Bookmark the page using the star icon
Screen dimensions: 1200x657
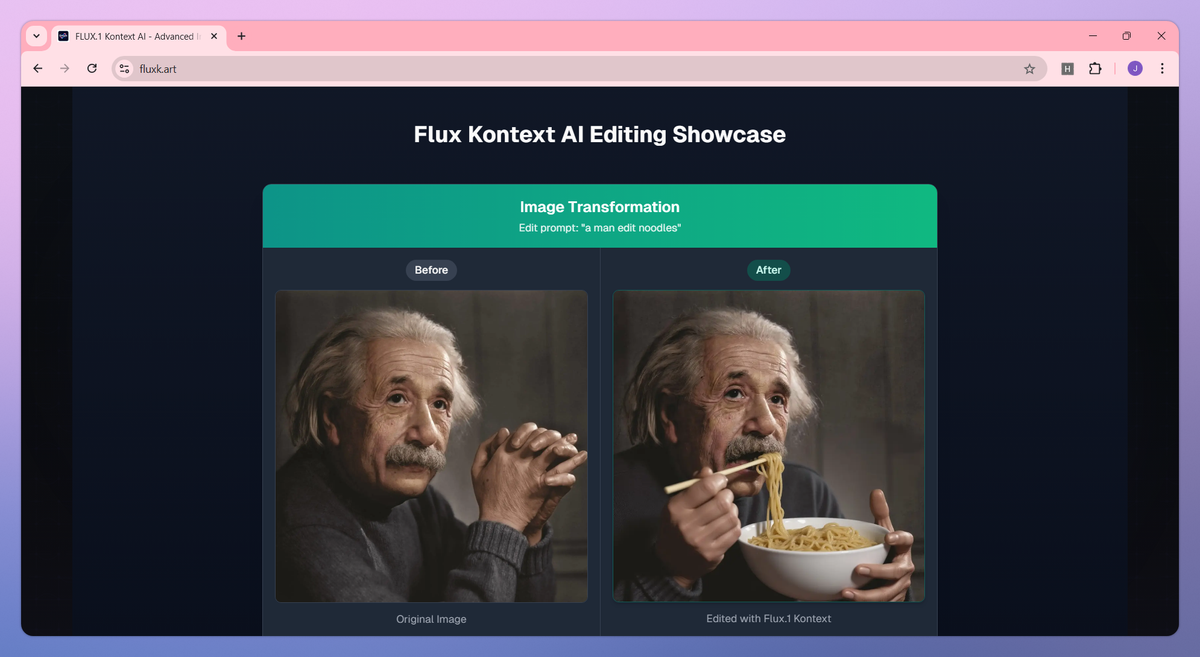[1029, 68]
